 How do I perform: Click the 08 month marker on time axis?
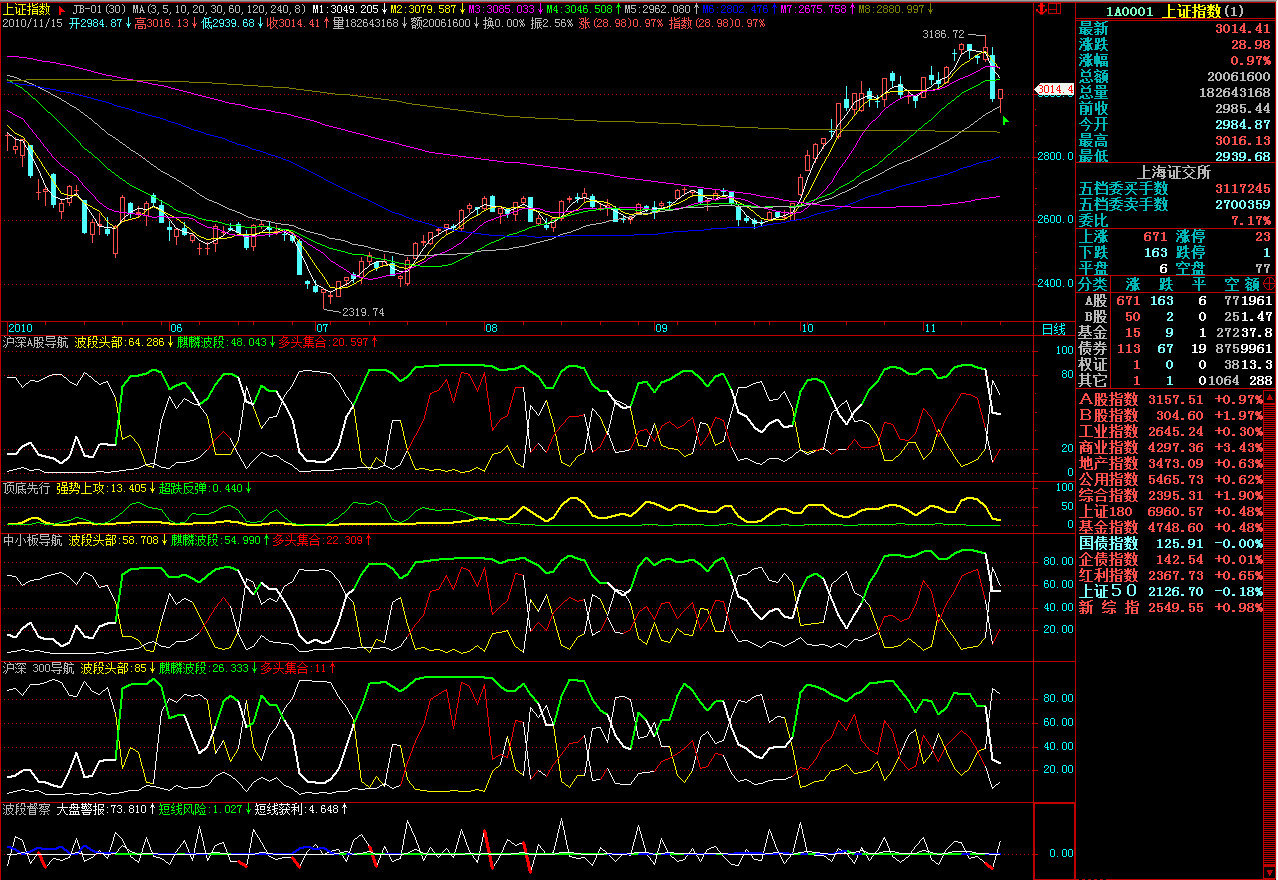[491, 328]
